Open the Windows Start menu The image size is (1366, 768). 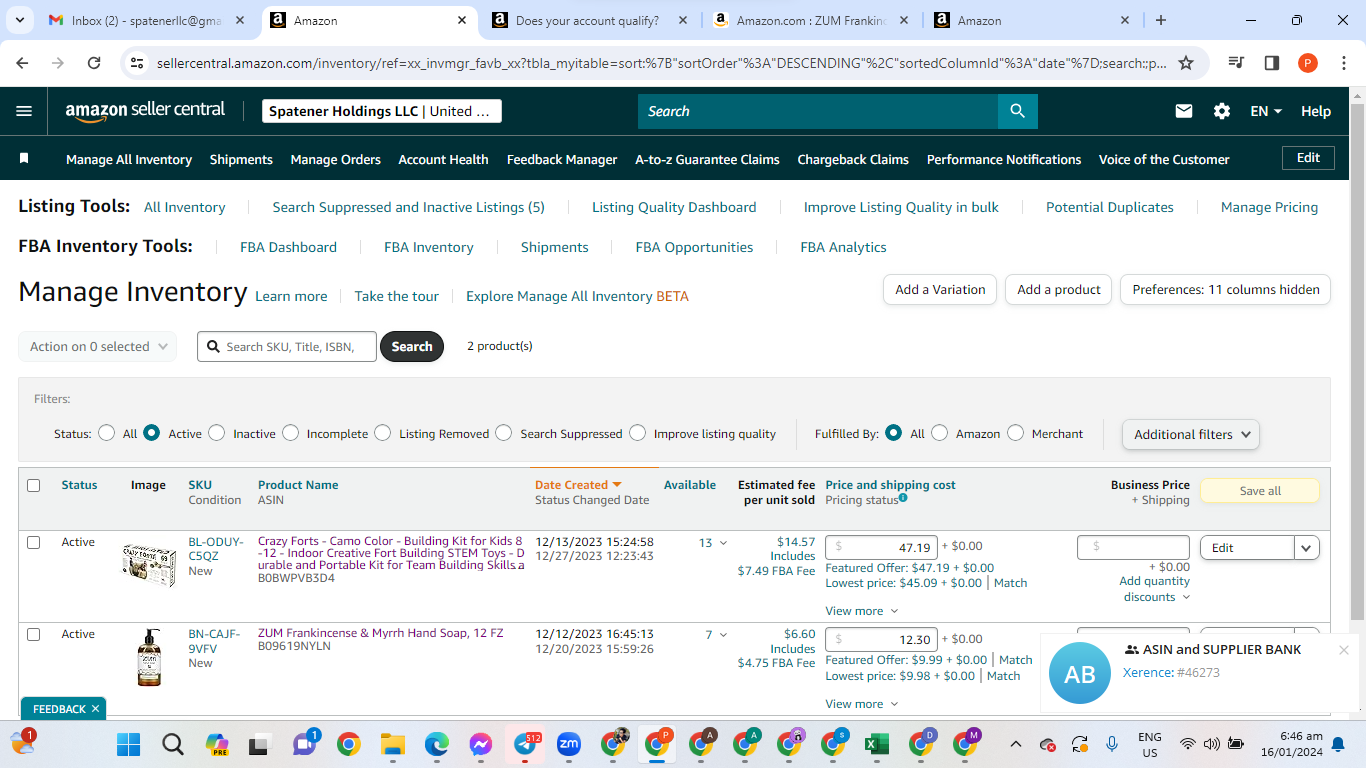pyautogui.click(x=129, y=744)
